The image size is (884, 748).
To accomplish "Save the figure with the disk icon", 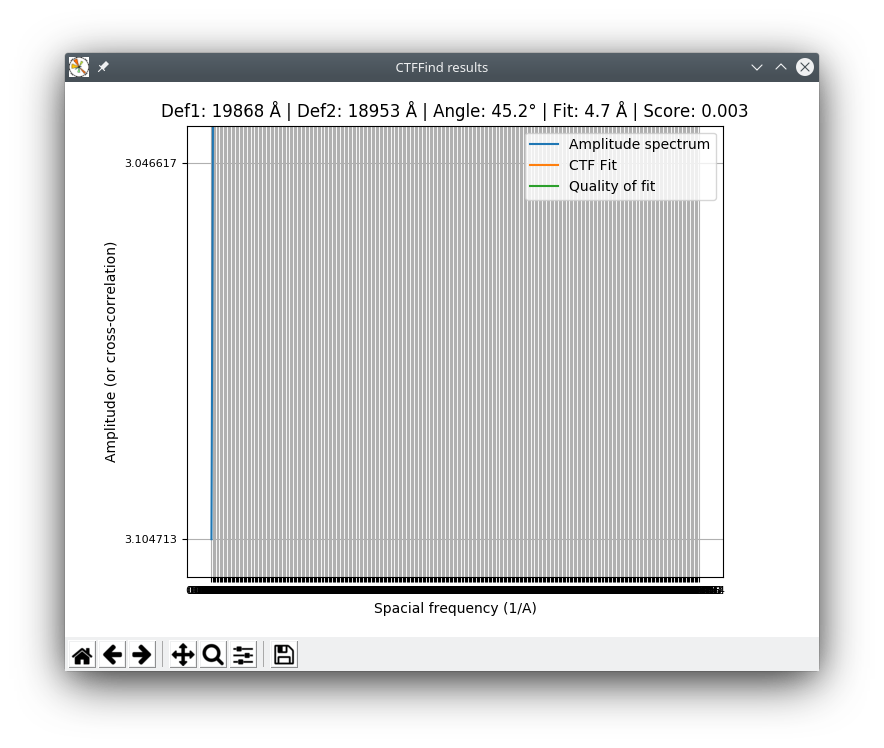I will (284, 655).
